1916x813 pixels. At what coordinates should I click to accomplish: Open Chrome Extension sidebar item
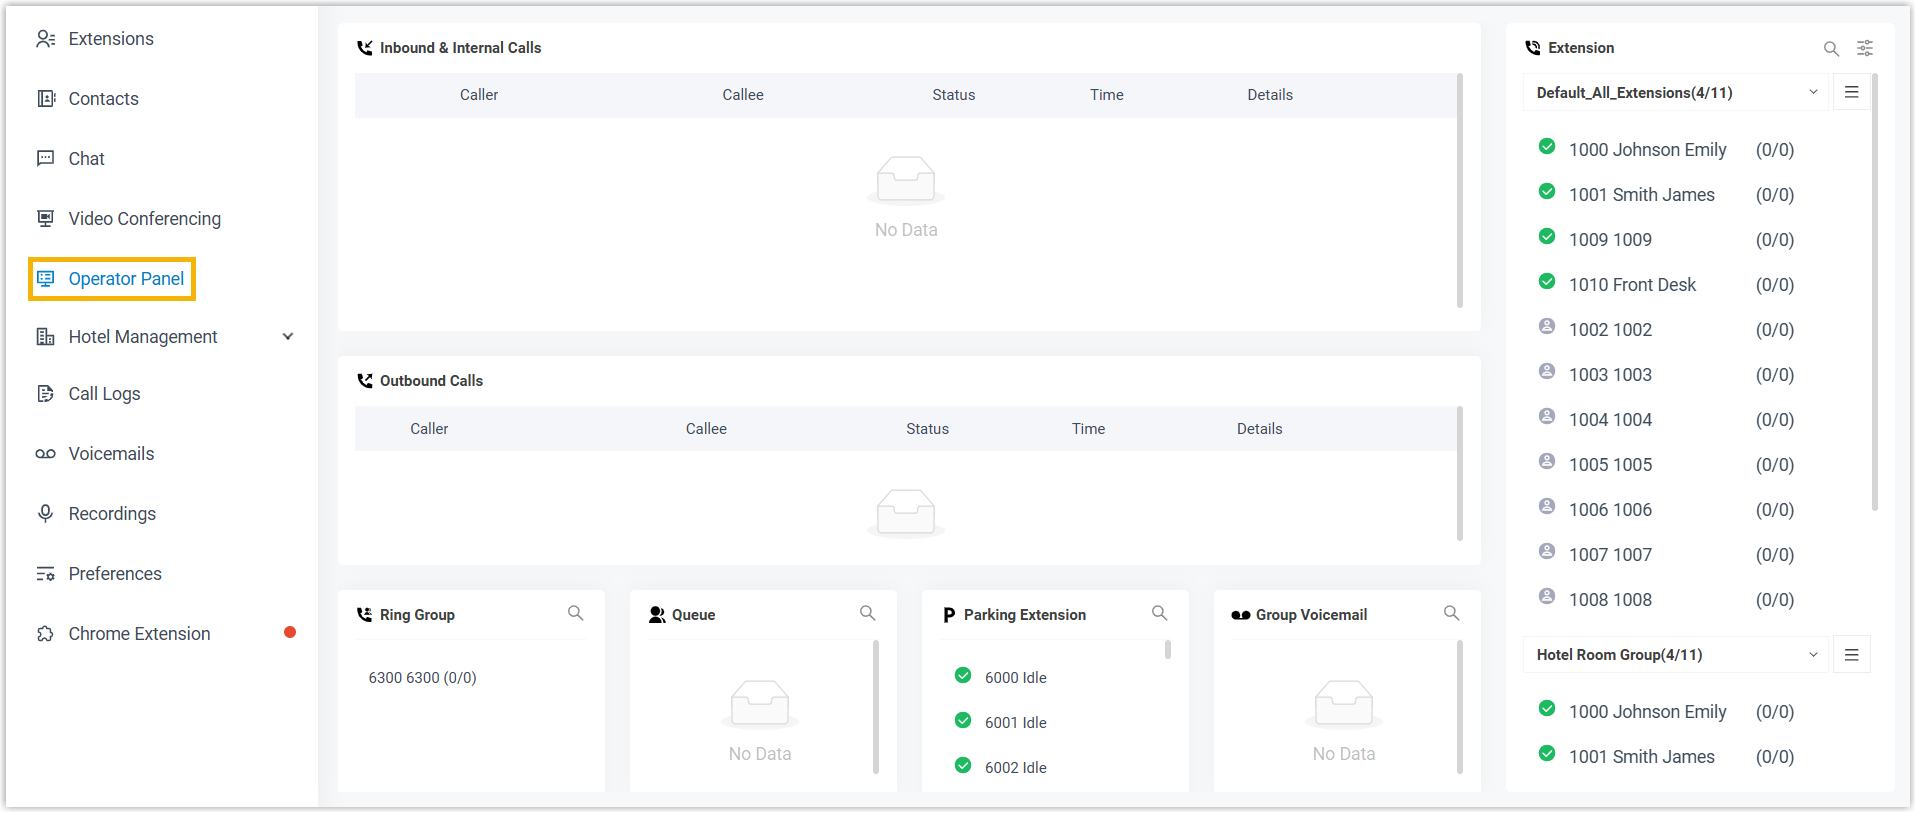[139, 634]
